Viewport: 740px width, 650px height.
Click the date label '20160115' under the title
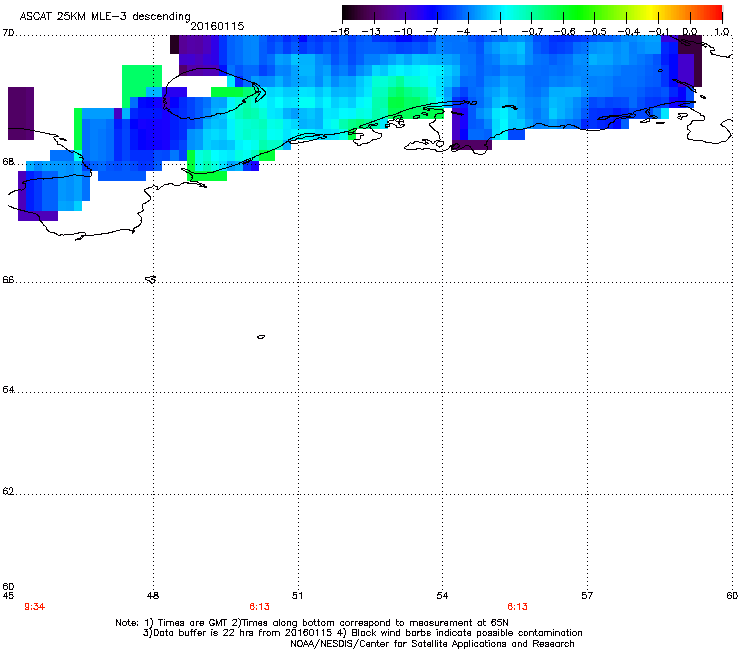(x=217, y=26)
